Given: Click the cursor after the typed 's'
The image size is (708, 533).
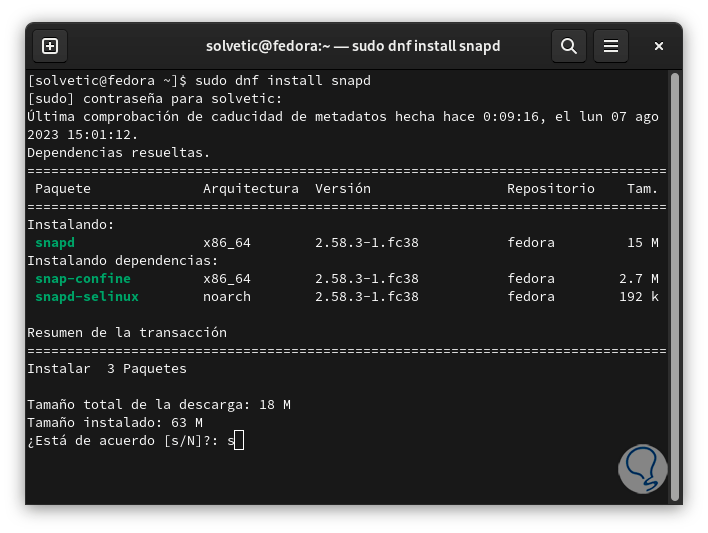Looking at the screenshot, I should (239, 441).
